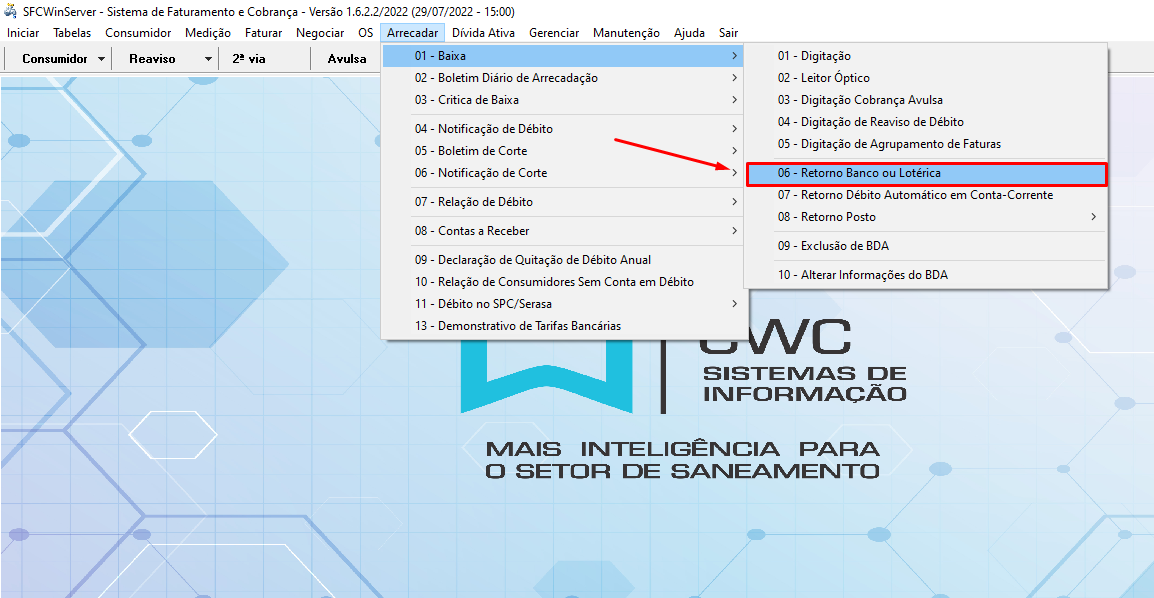
Task: Open the Manutenção menu
Action: tap(626, 32)
